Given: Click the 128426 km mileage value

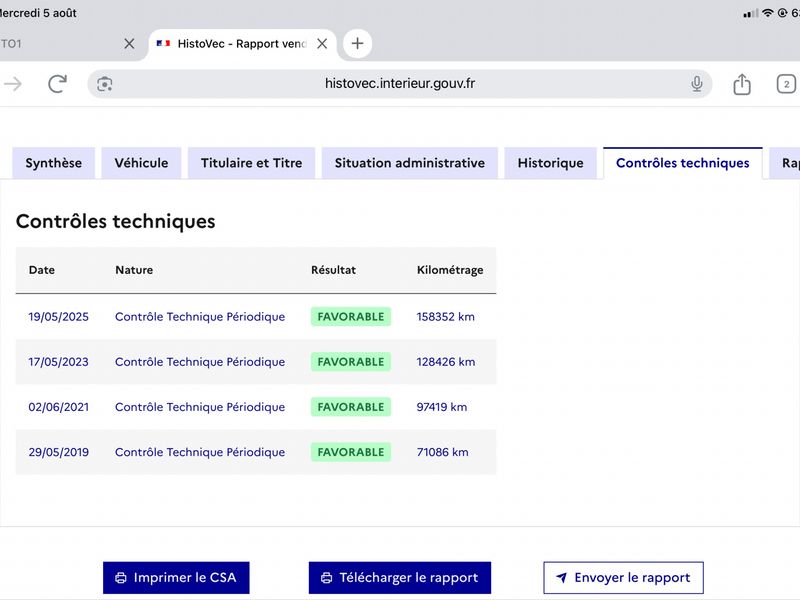Looking at the screenshot, I should [445, 362].
